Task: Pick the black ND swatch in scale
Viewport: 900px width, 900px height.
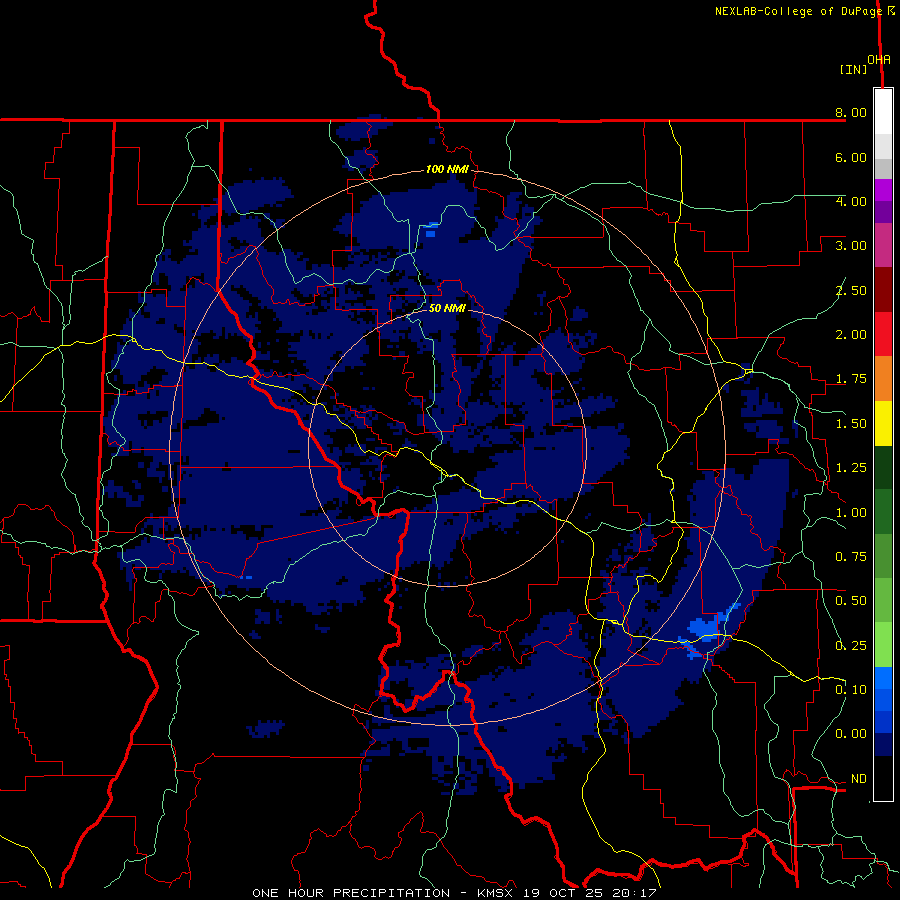Action: (x=883, y=778)
